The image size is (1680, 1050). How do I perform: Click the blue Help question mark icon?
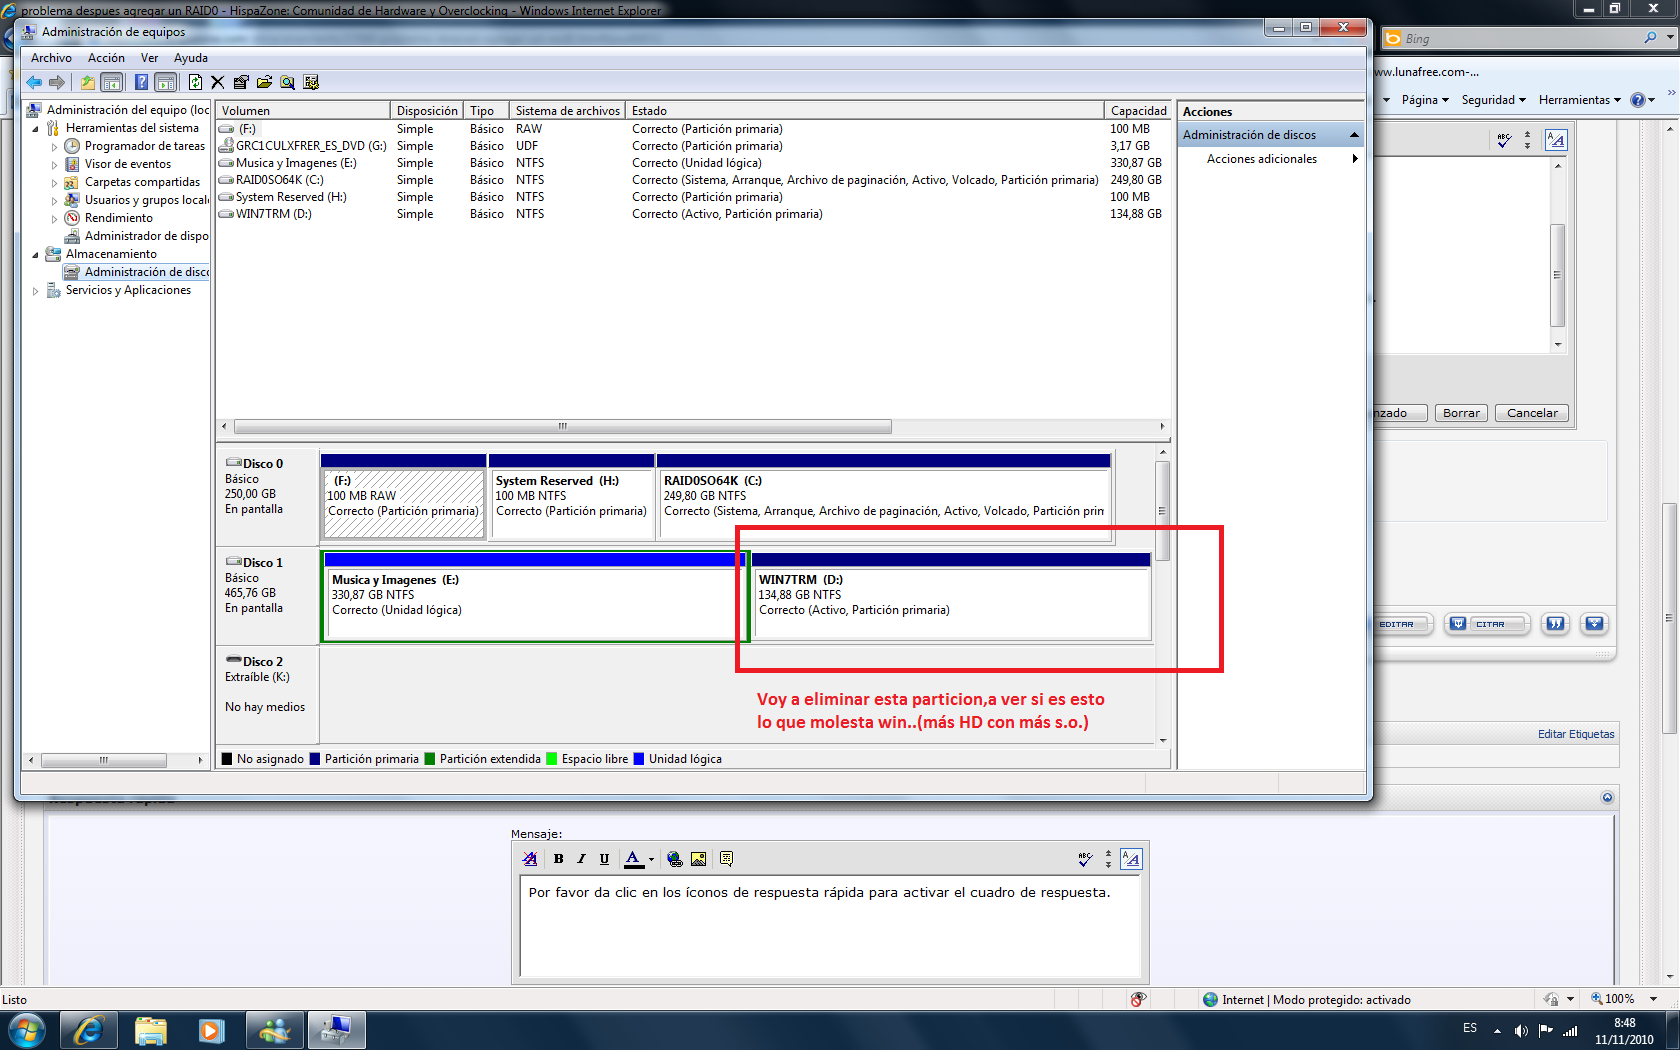(141, 82)
